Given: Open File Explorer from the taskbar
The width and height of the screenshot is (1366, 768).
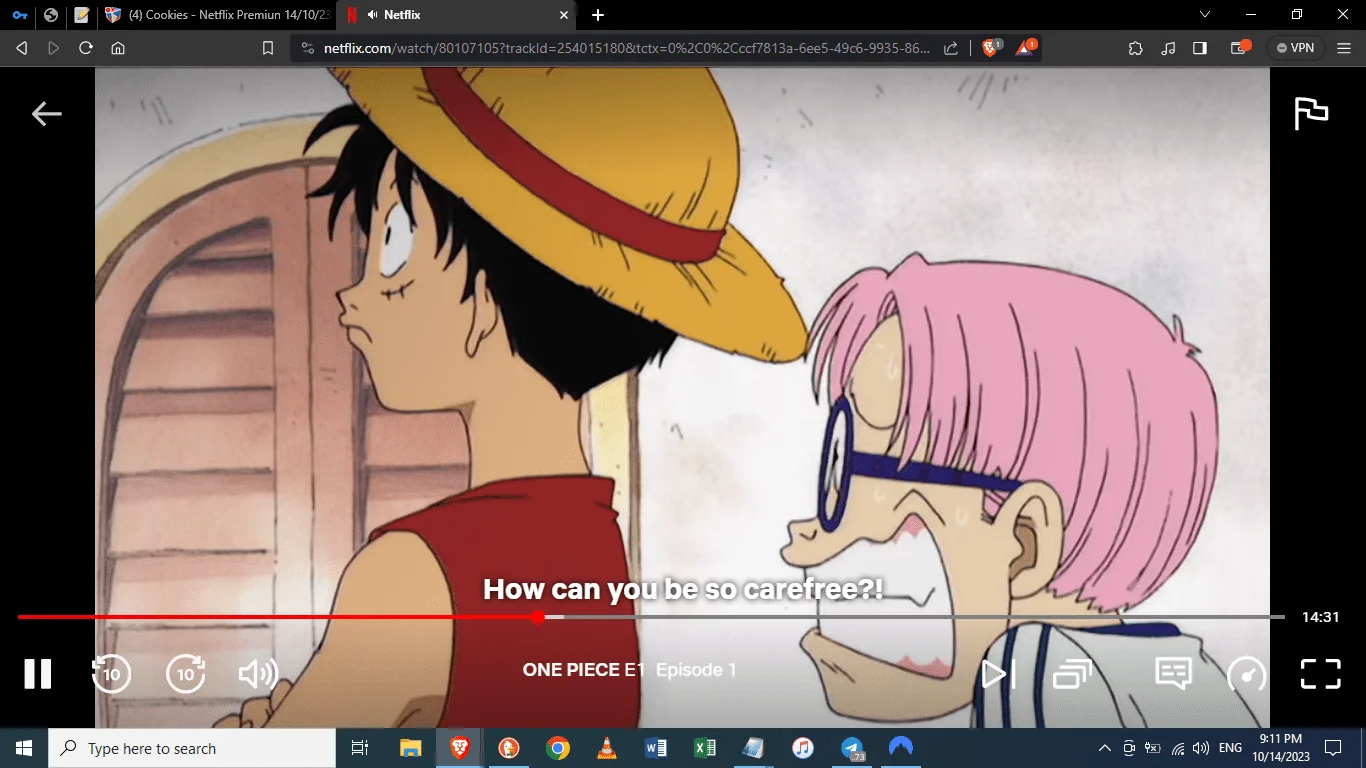Looking at the screenshot, I should [x=410, y=748].
